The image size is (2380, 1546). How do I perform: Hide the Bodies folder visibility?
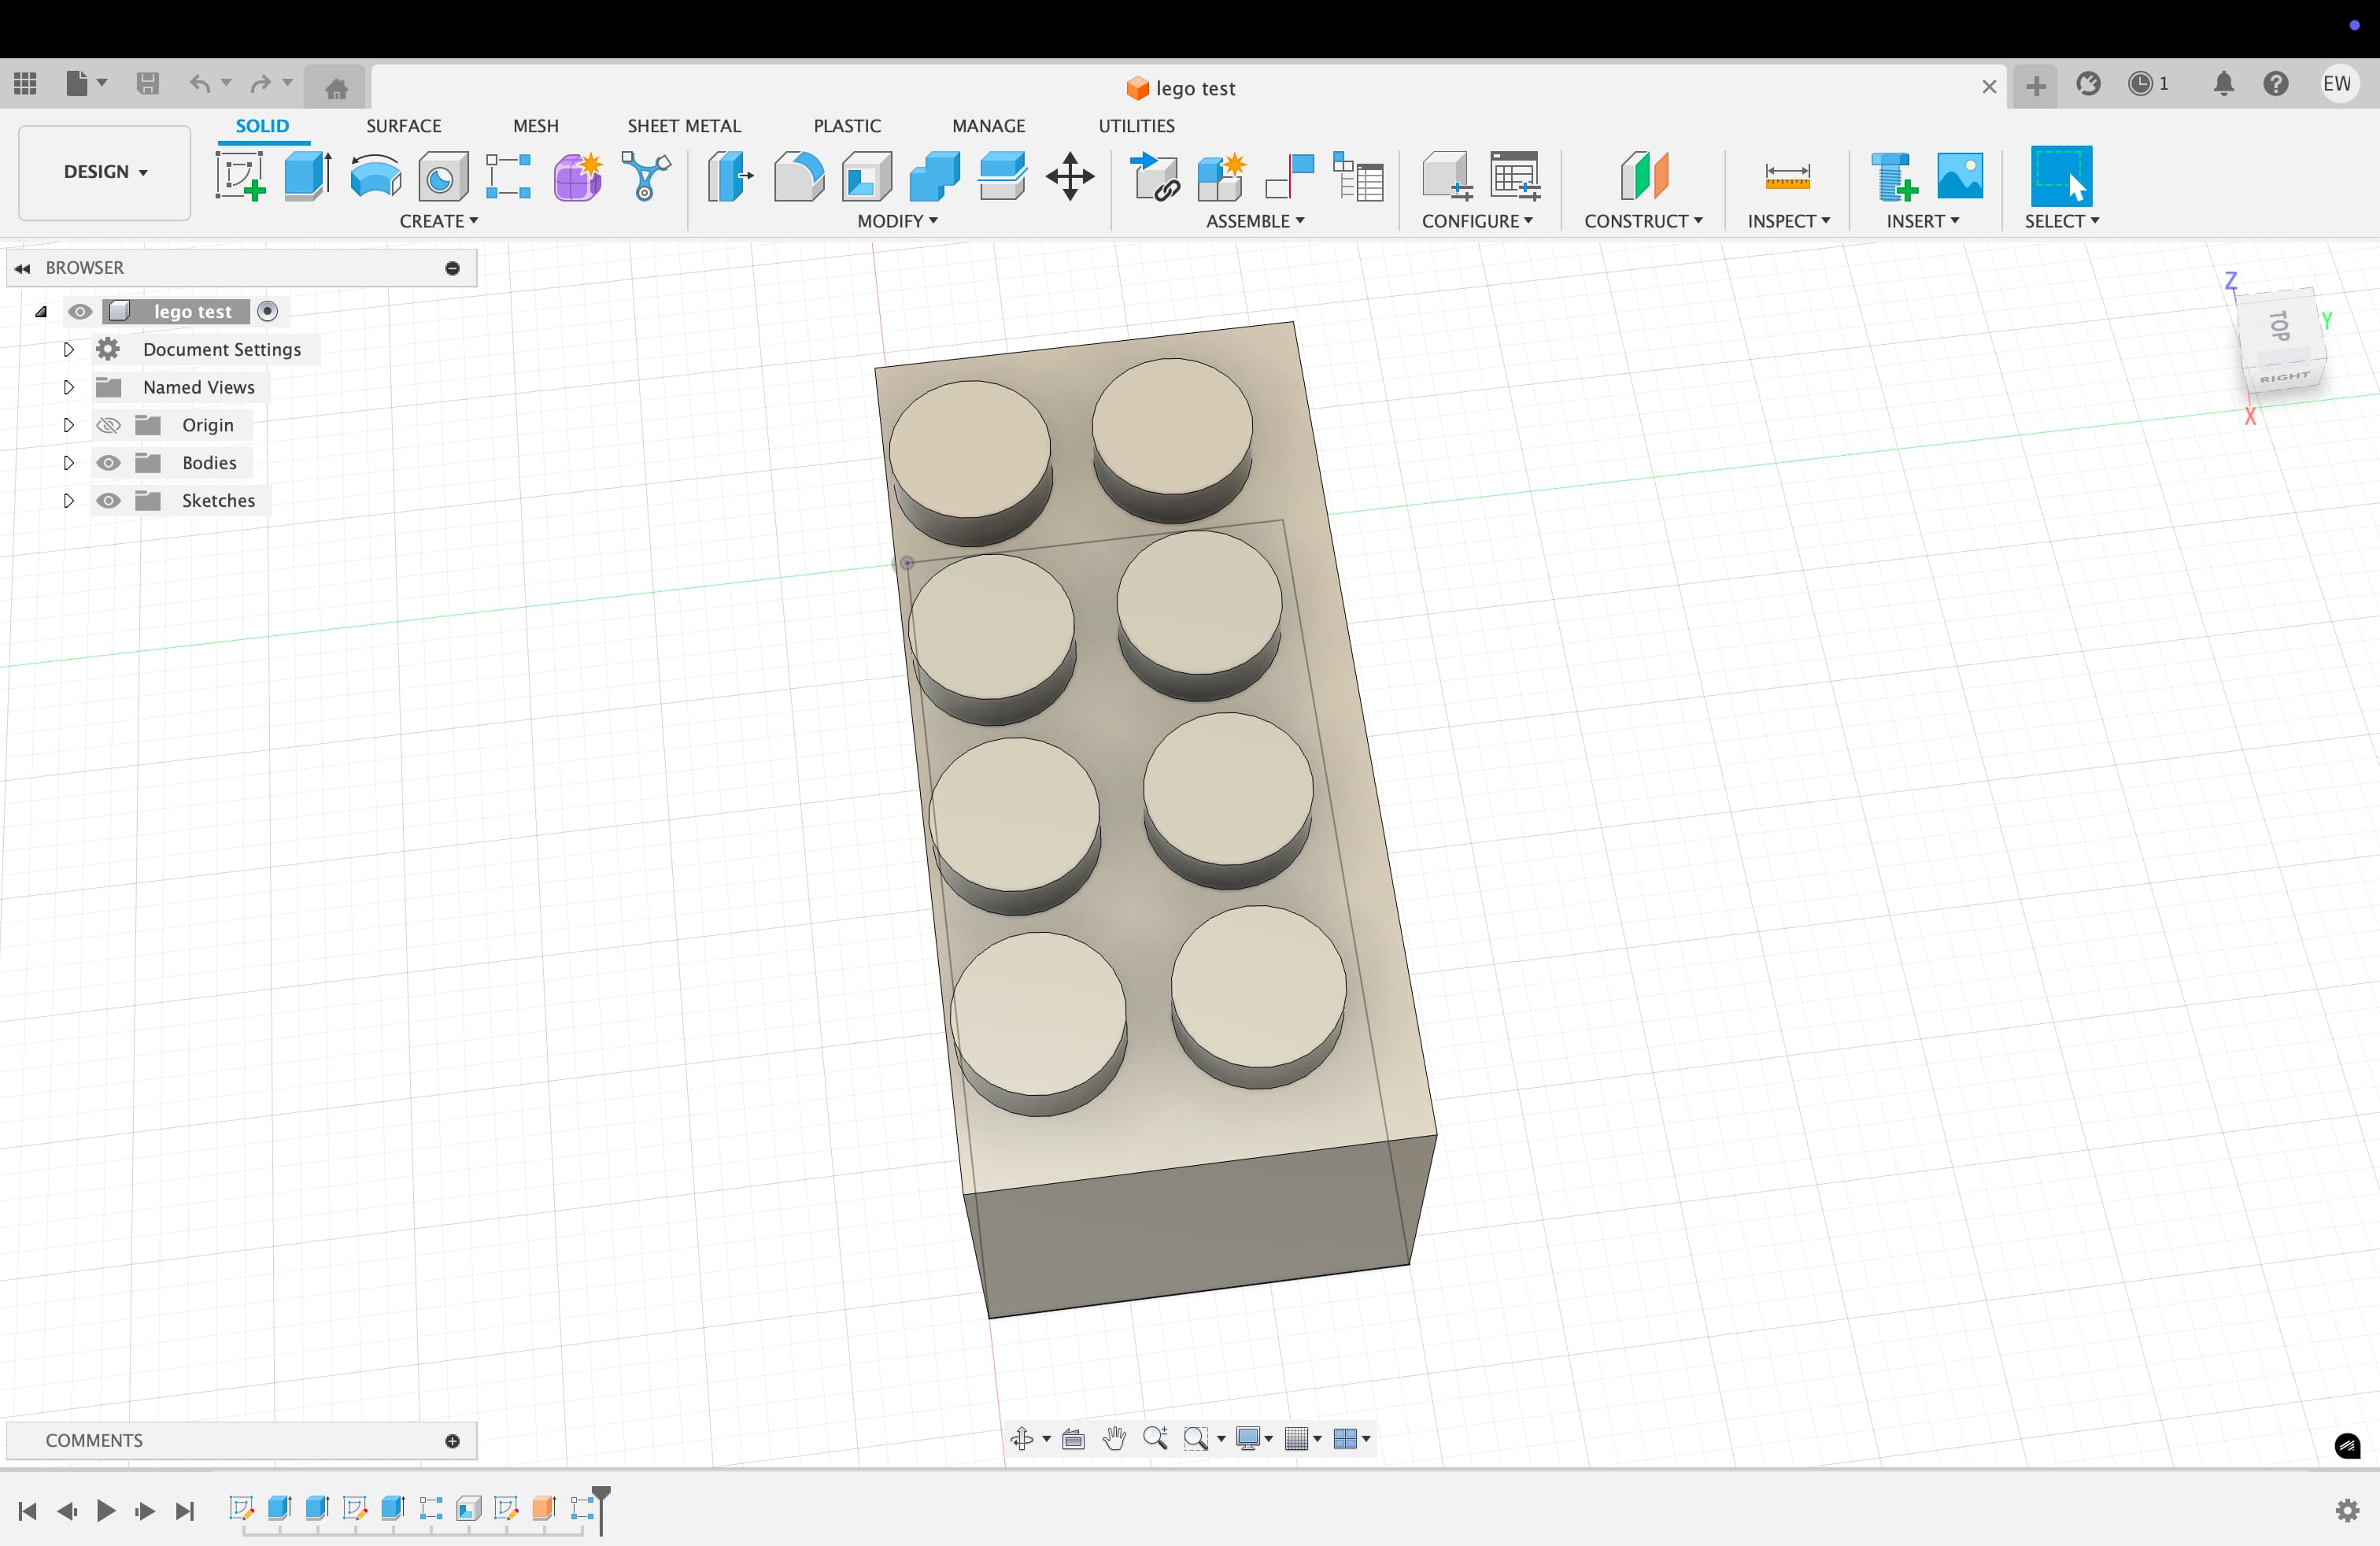108,463
